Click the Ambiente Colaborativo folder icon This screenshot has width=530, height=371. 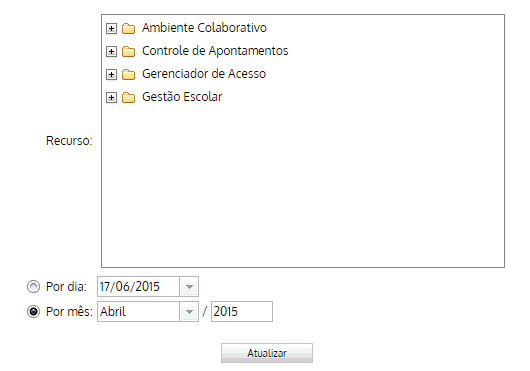point(128,28)
